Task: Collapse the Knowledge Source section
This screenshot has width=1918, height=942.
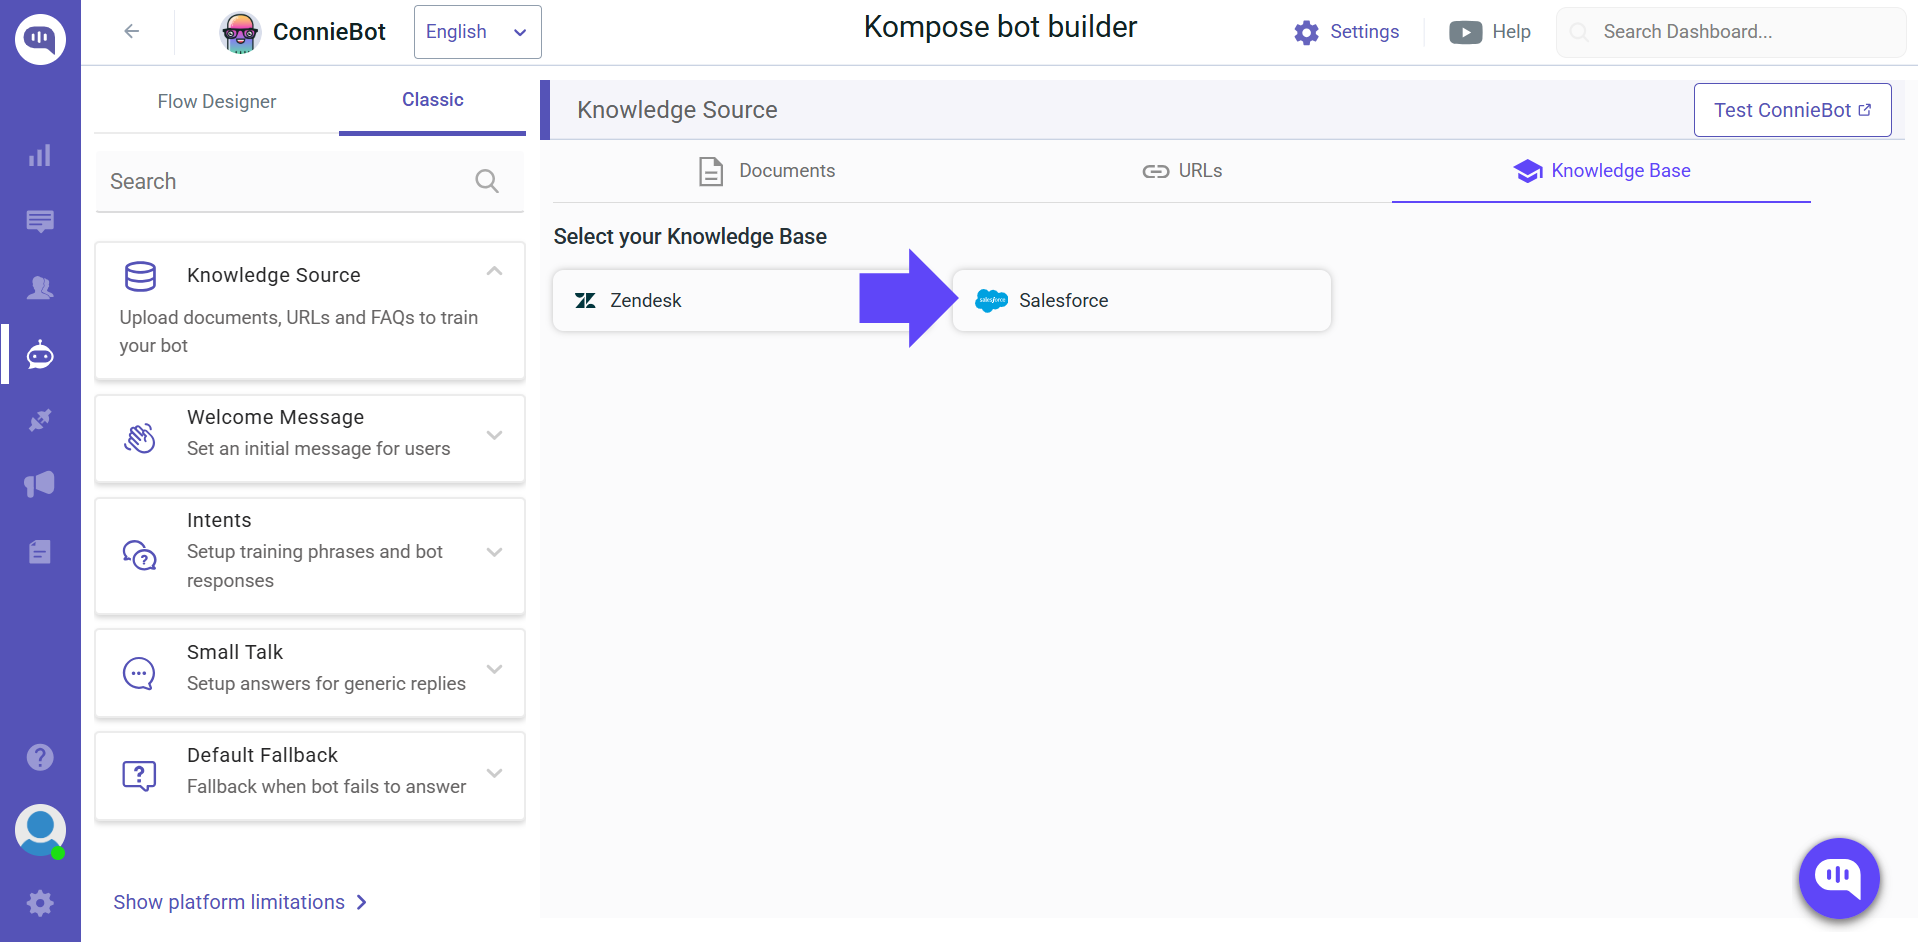Action: (494, 271)
